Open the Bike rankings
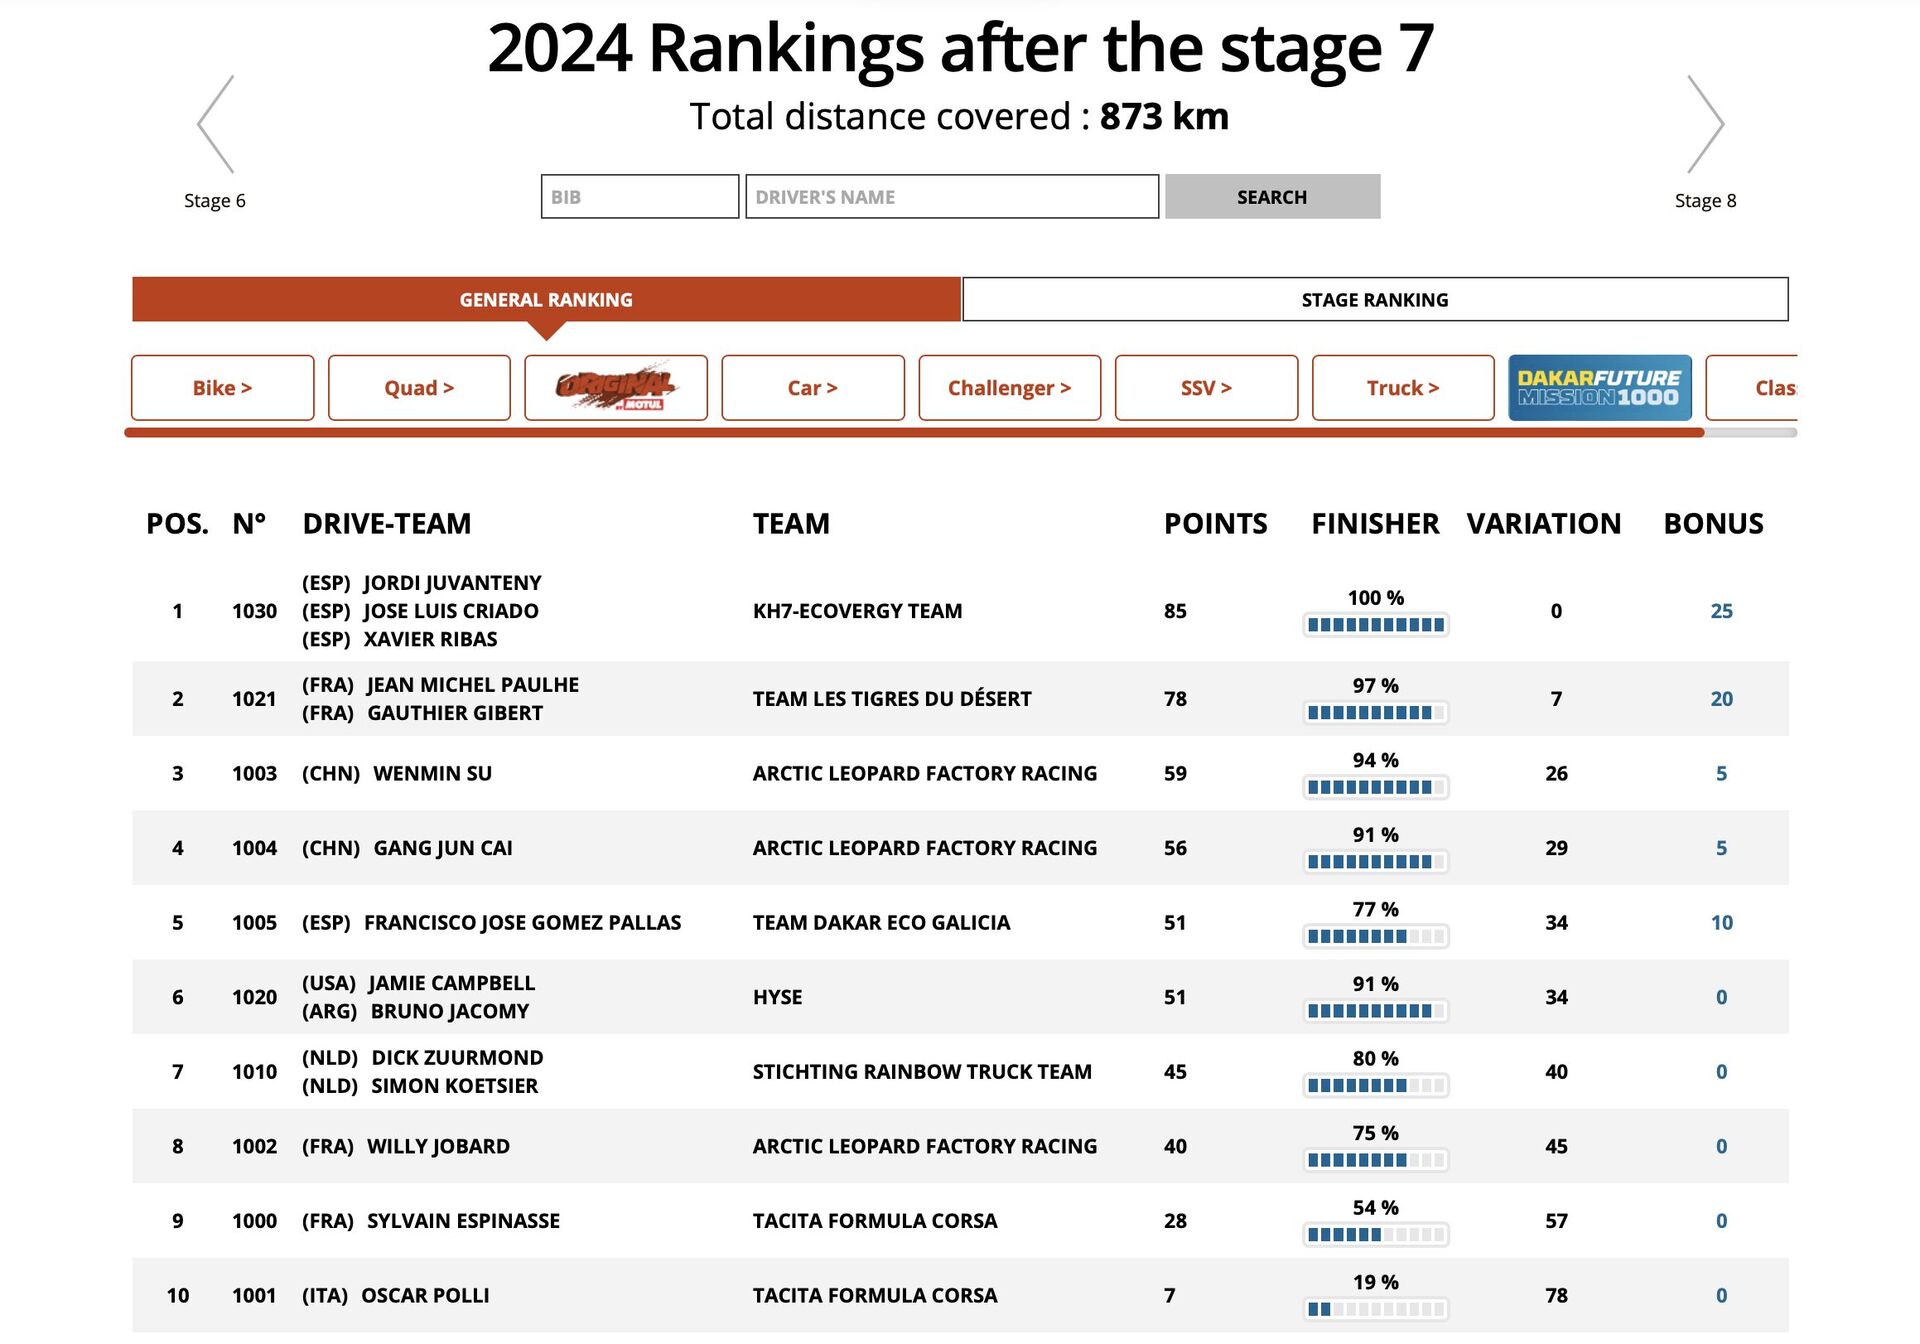Image resolution: width=1920 pixels, height=1344 pixels. pyautogui.click(x=222, y=388)
